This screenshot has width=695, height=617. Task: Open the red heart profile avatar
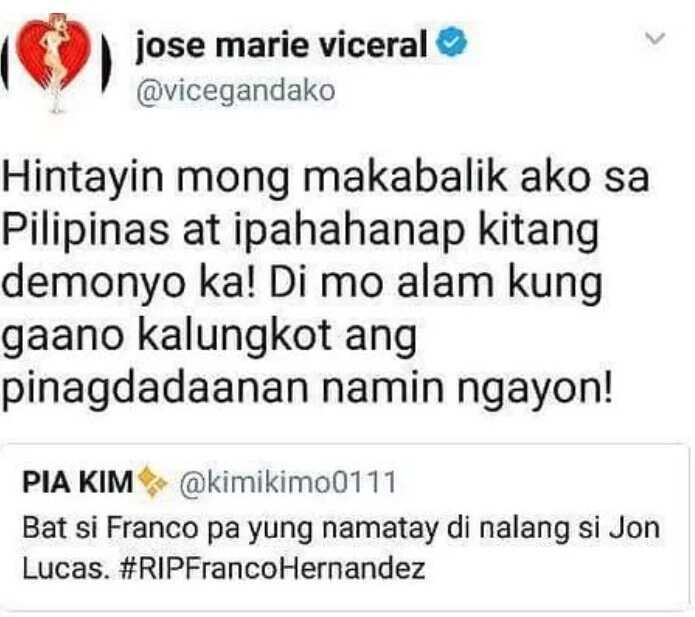coord(55,60)
